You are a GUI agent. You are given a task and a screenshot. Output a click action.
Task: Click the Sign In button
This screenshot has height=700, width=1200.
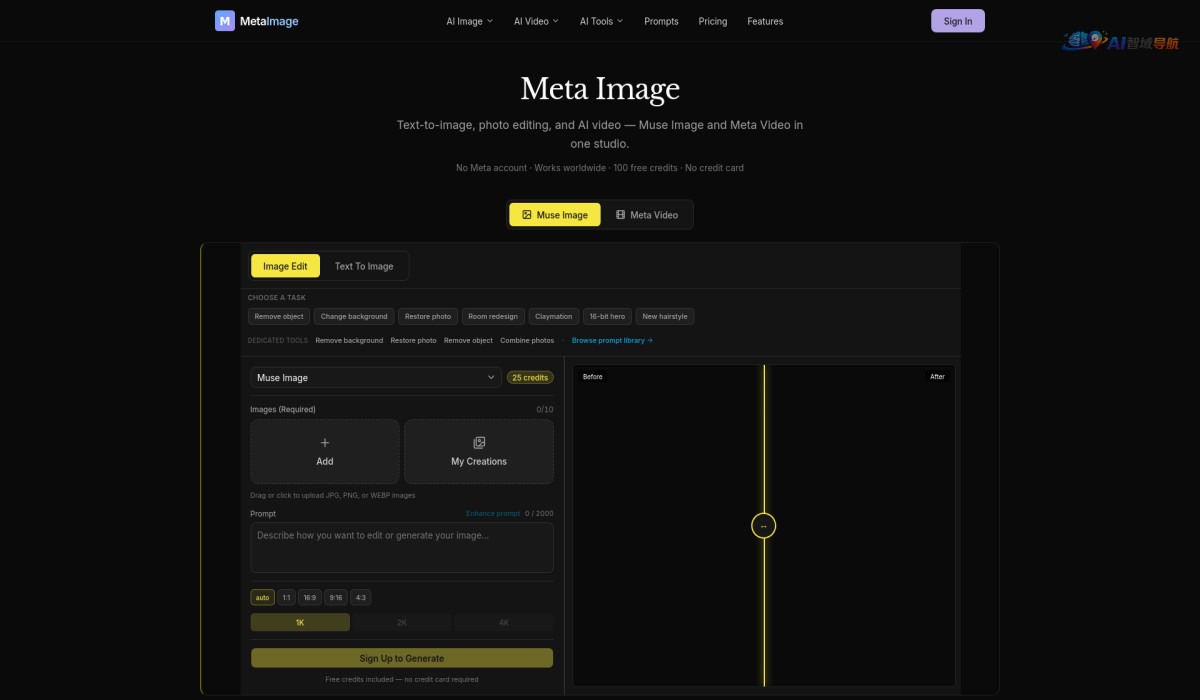tap(958, 21)
